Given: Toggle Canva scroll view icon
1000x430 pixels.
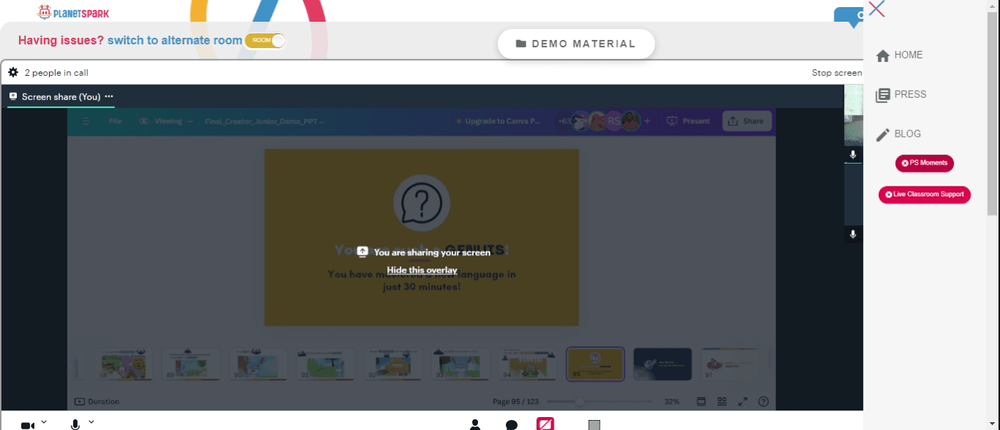Looking at the screenshot, I should [701, 402].
